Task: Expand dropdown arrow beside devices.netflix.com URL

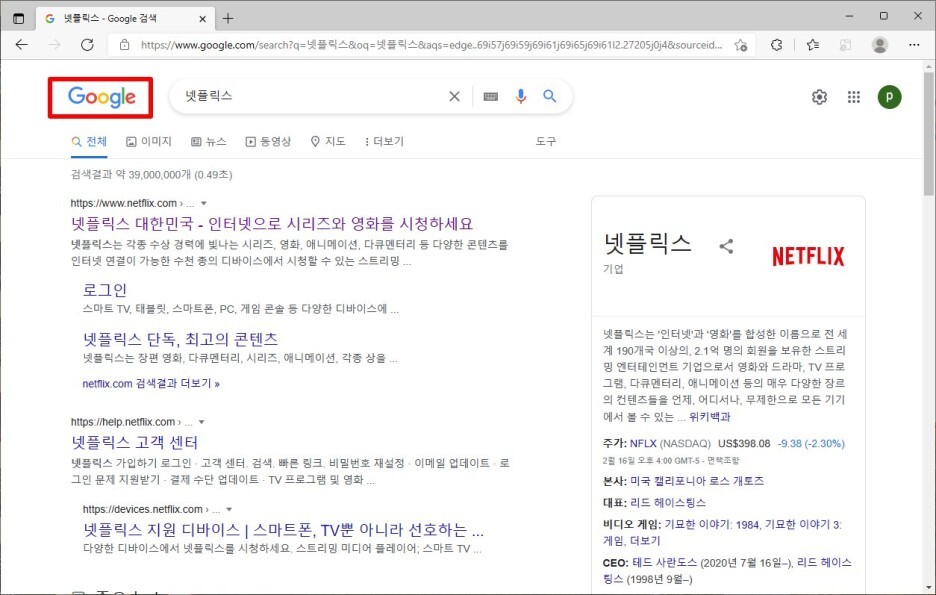Action: (229, 510)
